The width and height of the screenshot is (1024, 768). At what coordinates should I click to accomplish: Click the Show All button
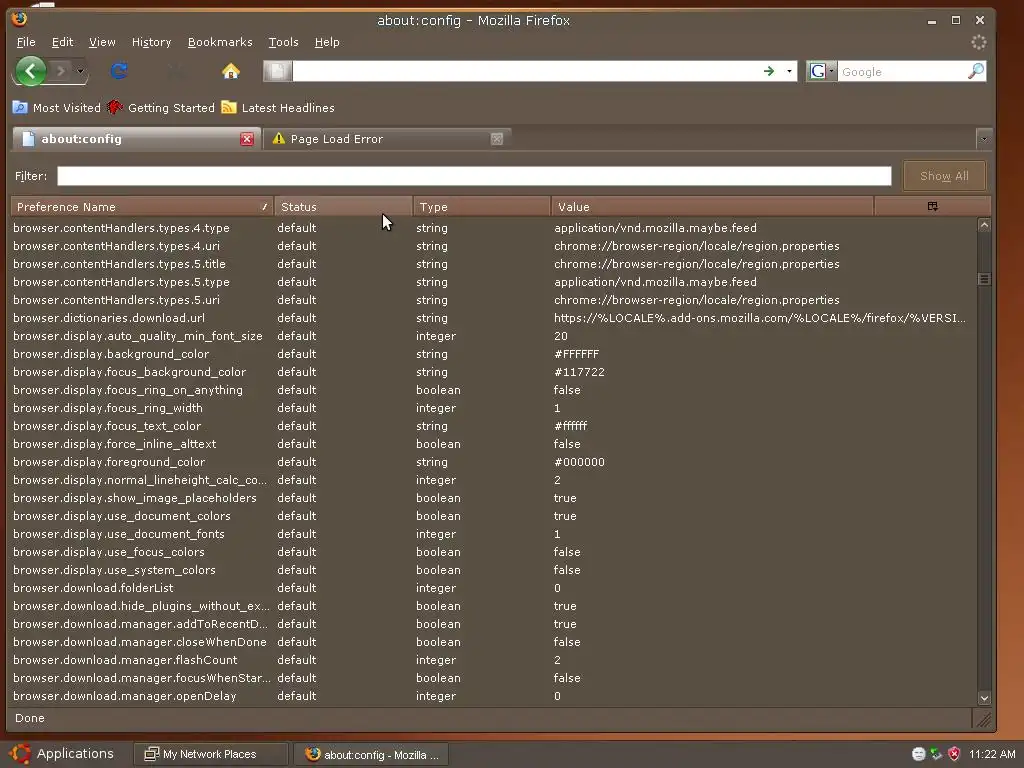(944, 176)
